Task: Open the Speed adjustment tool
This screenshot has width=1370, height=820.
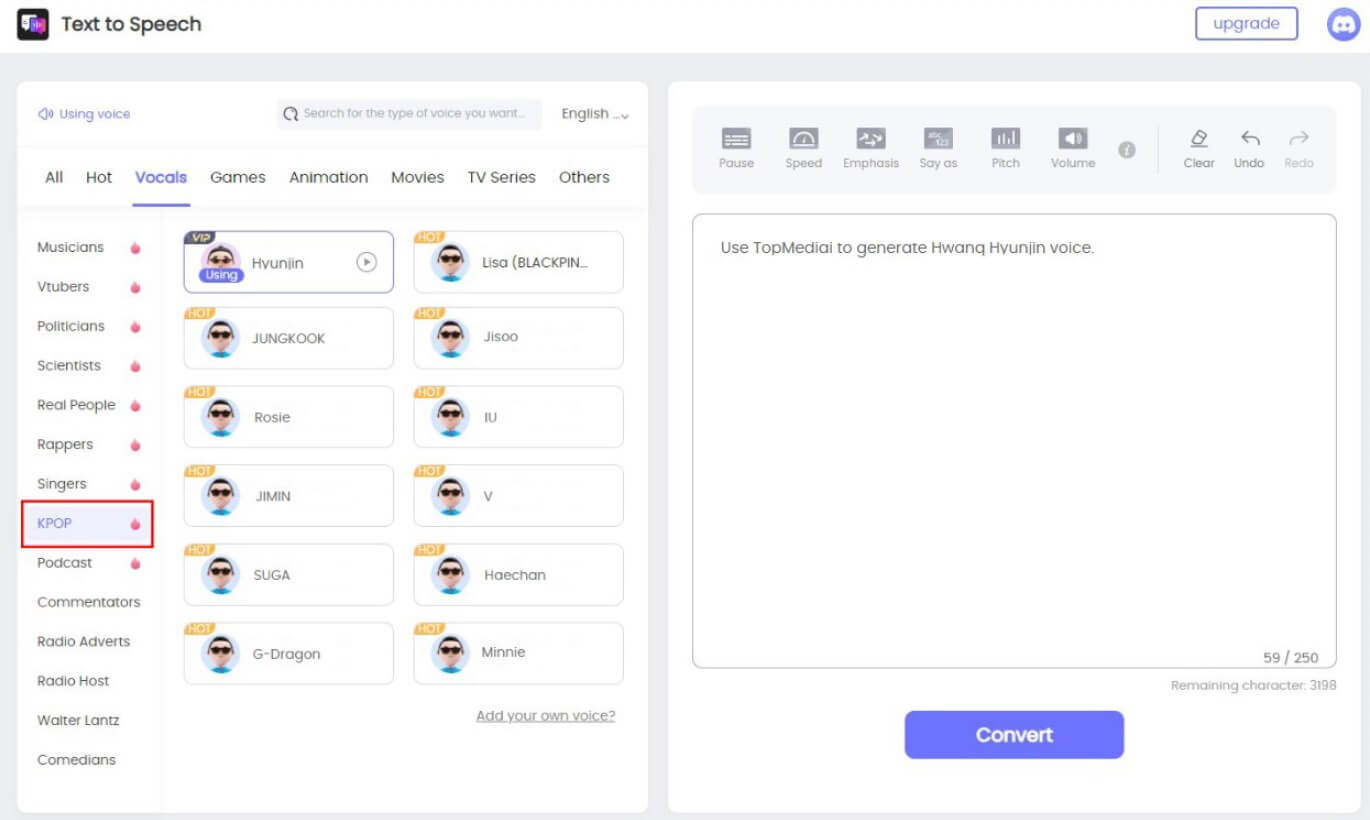Action: click(804, 139)
